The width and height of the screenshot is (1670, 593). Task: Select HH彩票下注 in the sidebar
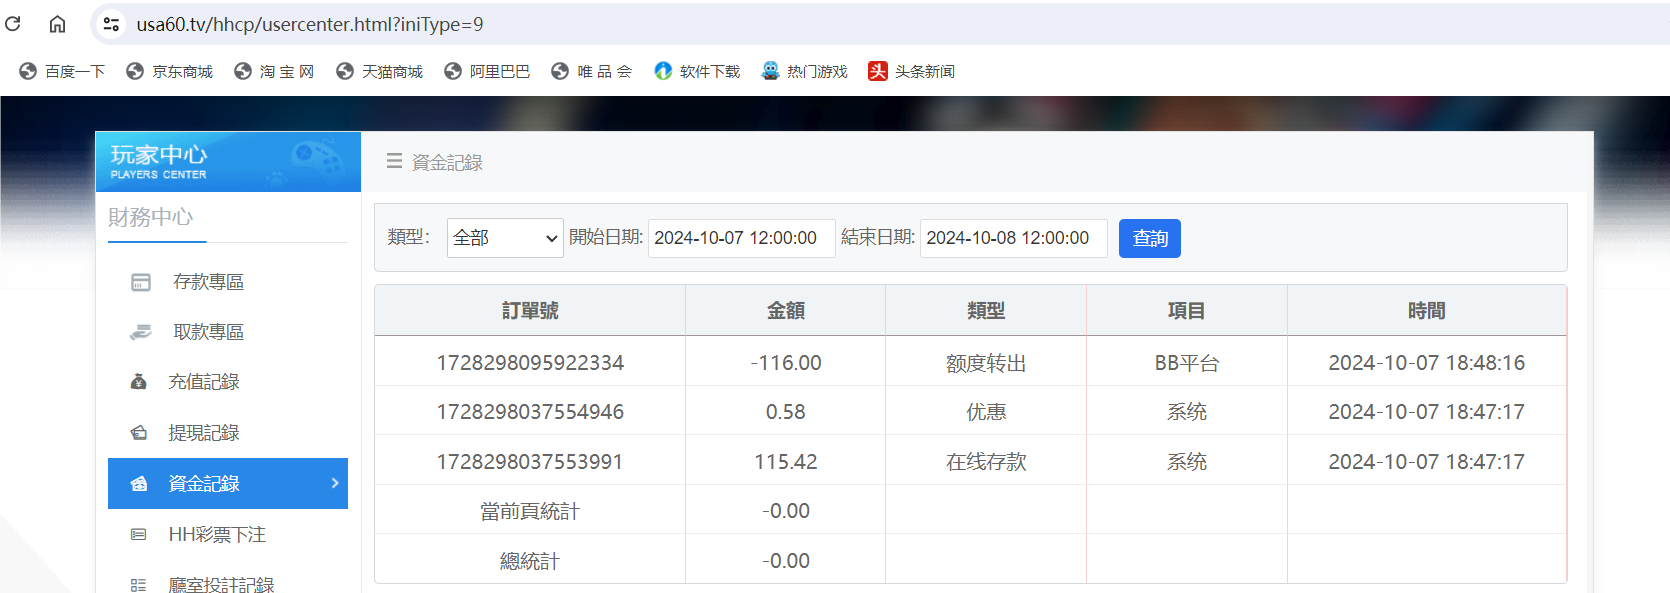217,535
